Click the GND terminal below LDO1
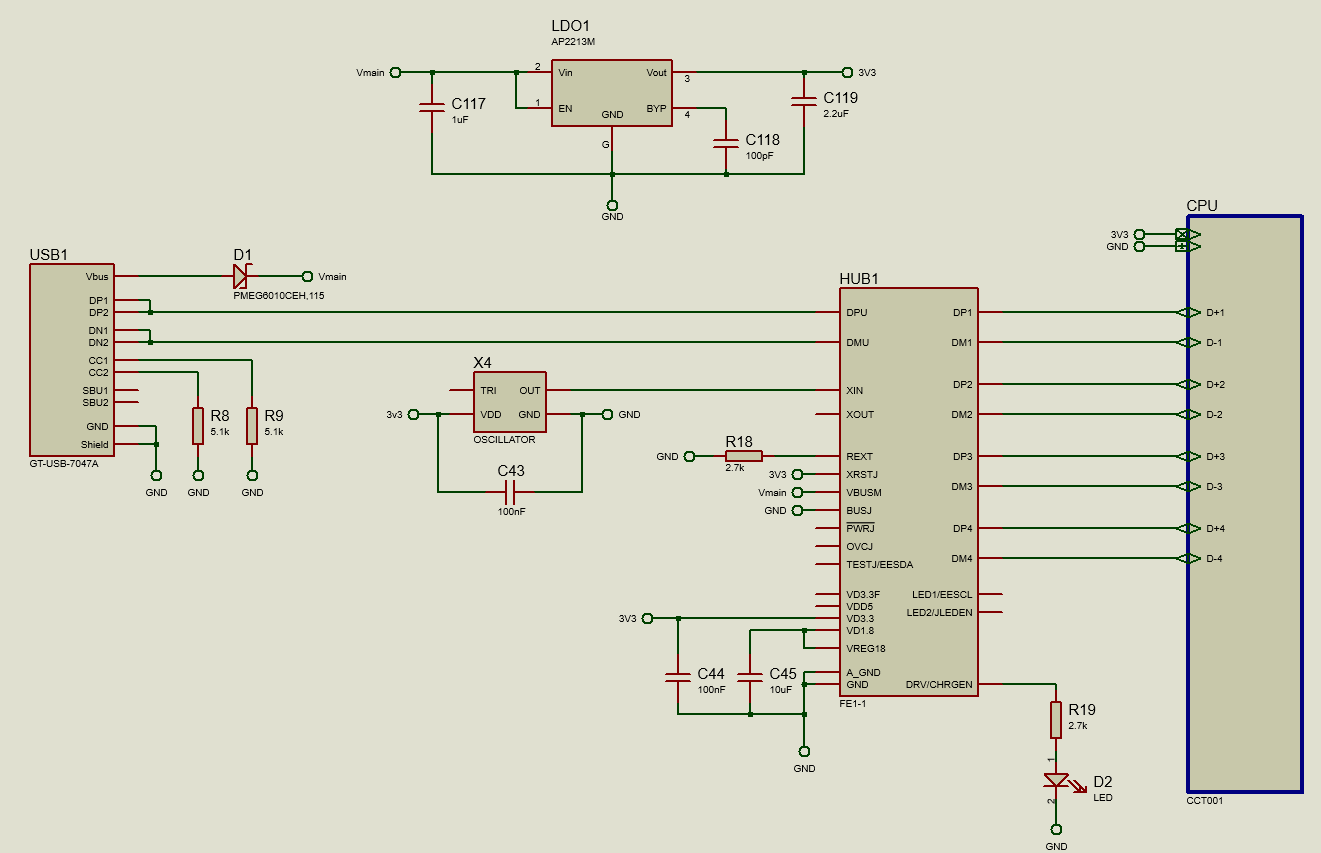Viewport: 1321px width, 853px height. (612, 204)
